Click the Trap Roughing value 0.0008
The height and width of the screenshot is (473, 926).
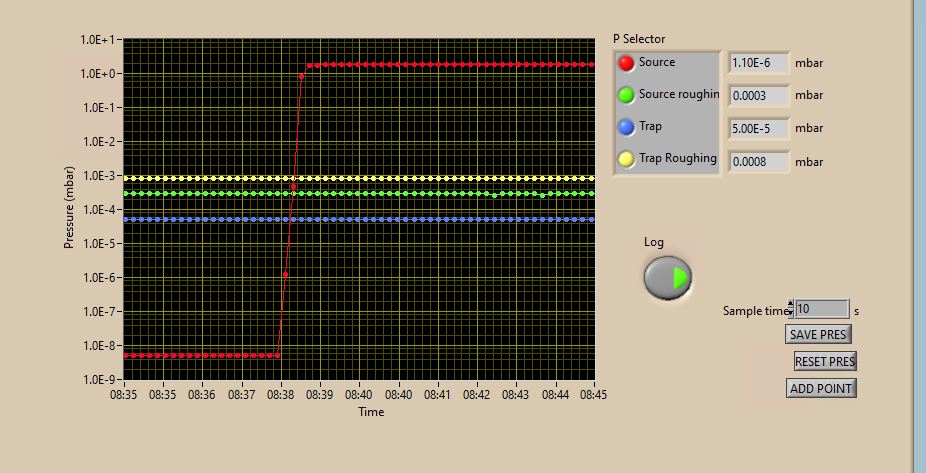tap(759, 161)
